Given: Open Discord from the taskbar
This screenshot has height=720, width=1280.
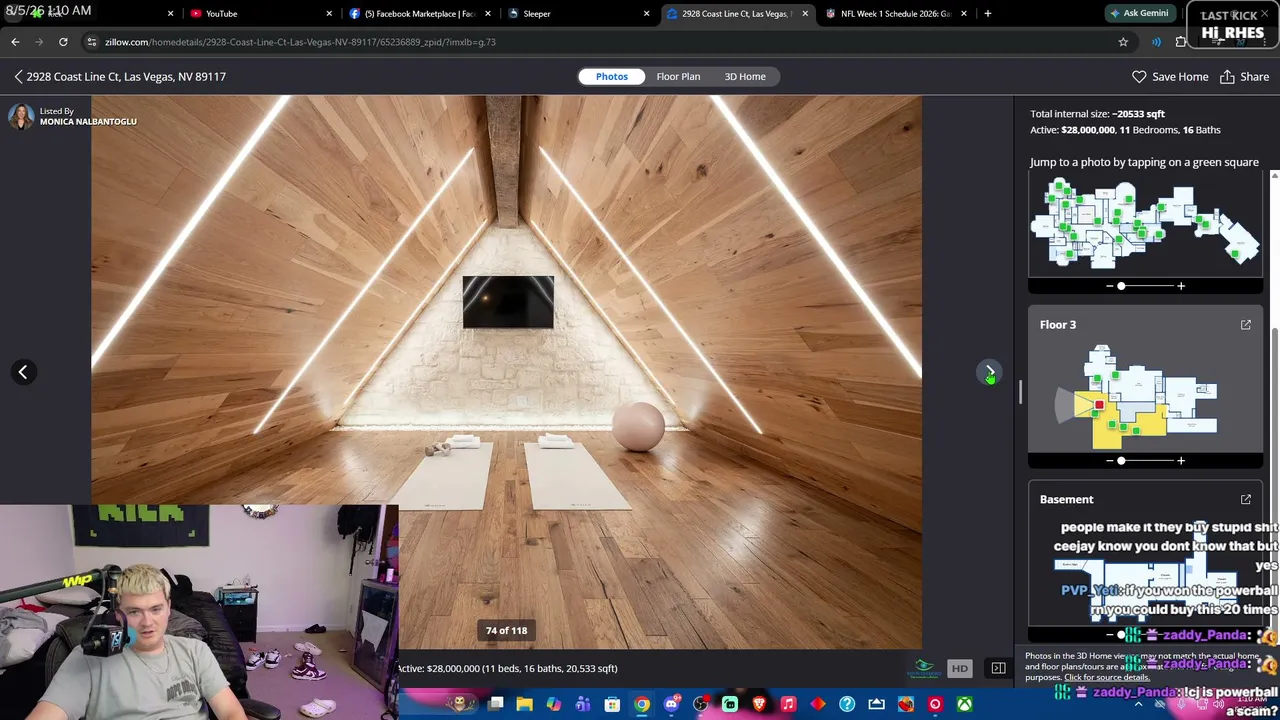Looking at the screenshot, I should [671, 705].
